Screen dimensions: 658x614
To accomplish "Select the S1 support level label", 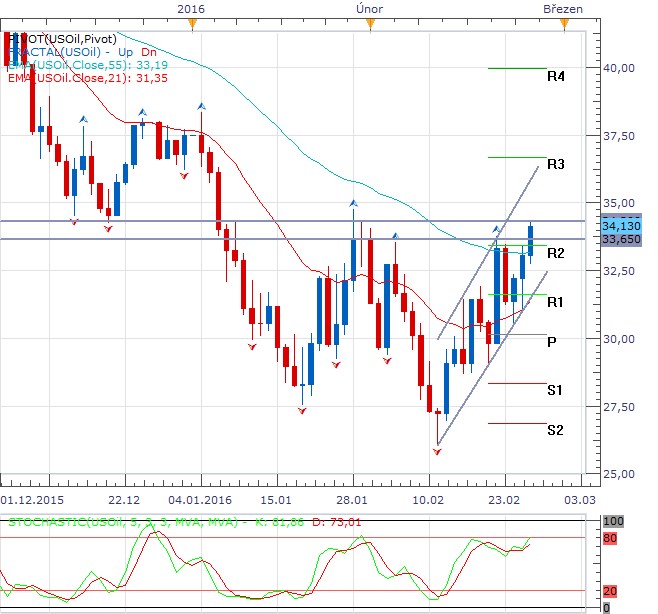I will click(555, 390).
